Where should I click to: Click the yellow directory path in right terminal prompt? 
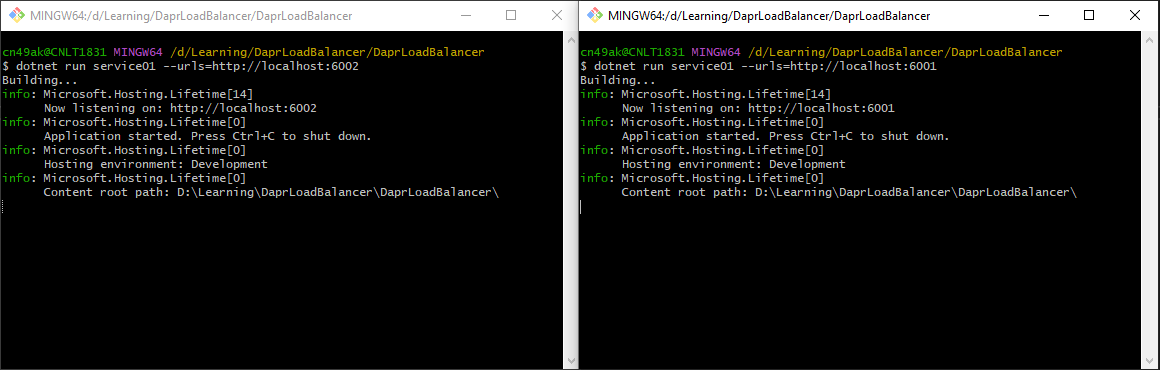pos(905,53)
